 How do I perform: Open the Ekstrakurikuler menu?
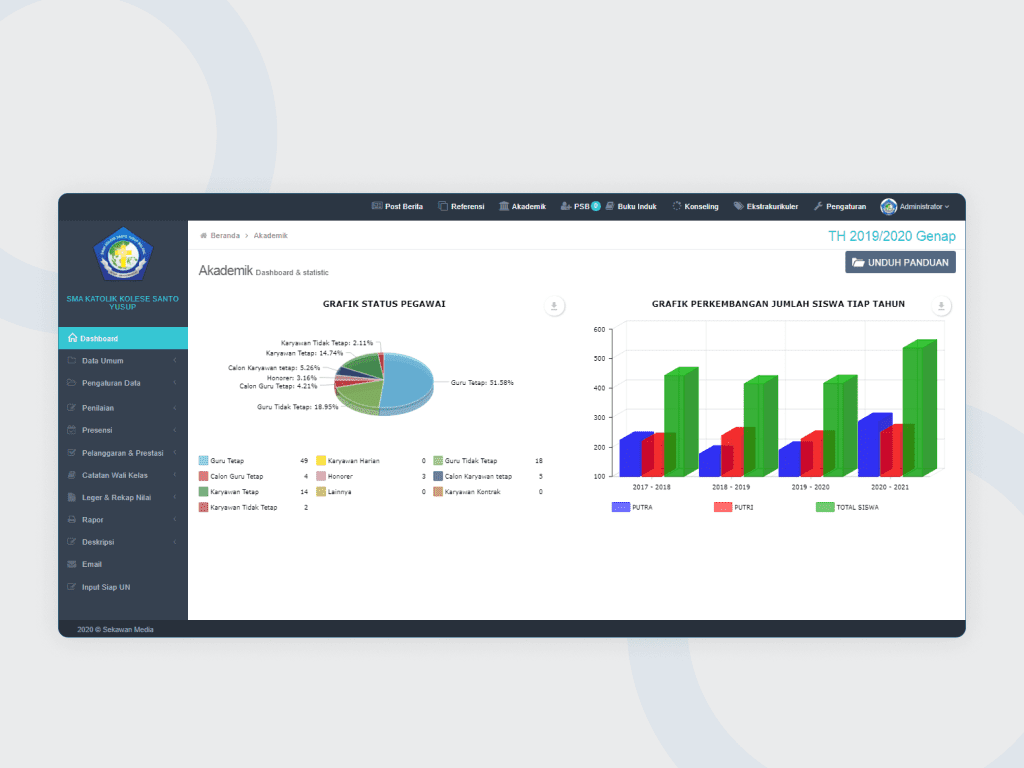click(766, 206)
